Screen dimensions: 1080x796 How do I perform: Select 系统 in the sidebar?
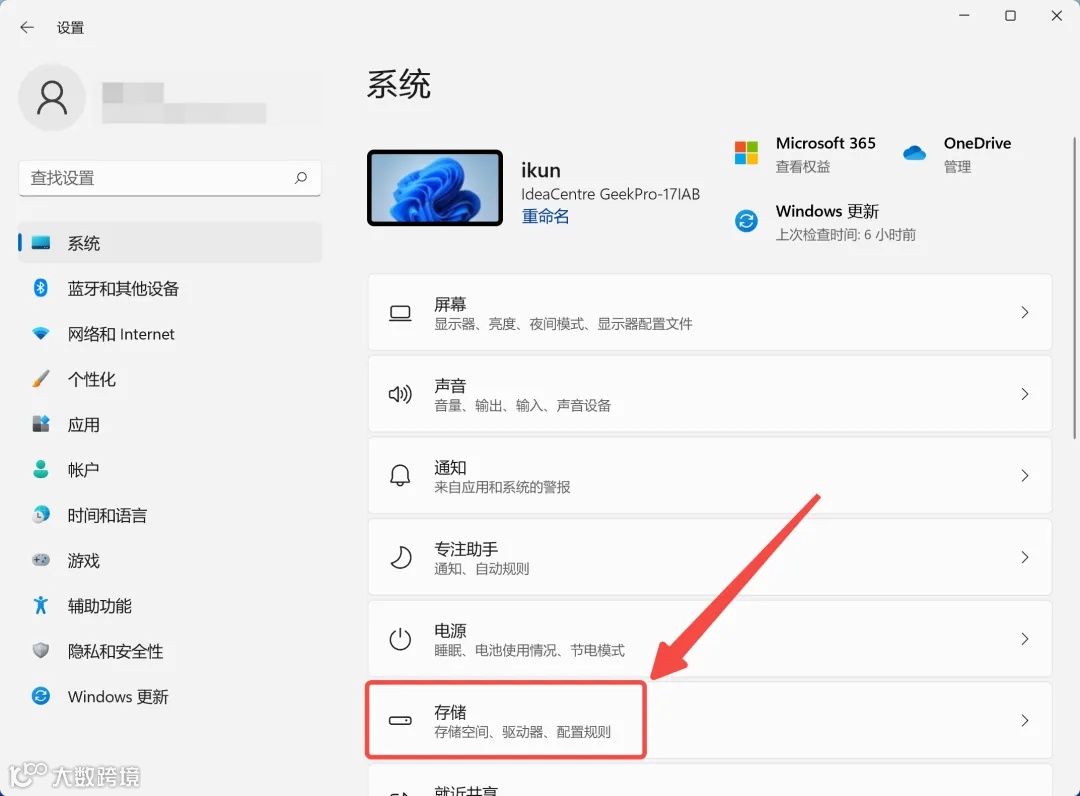(170, 242)
